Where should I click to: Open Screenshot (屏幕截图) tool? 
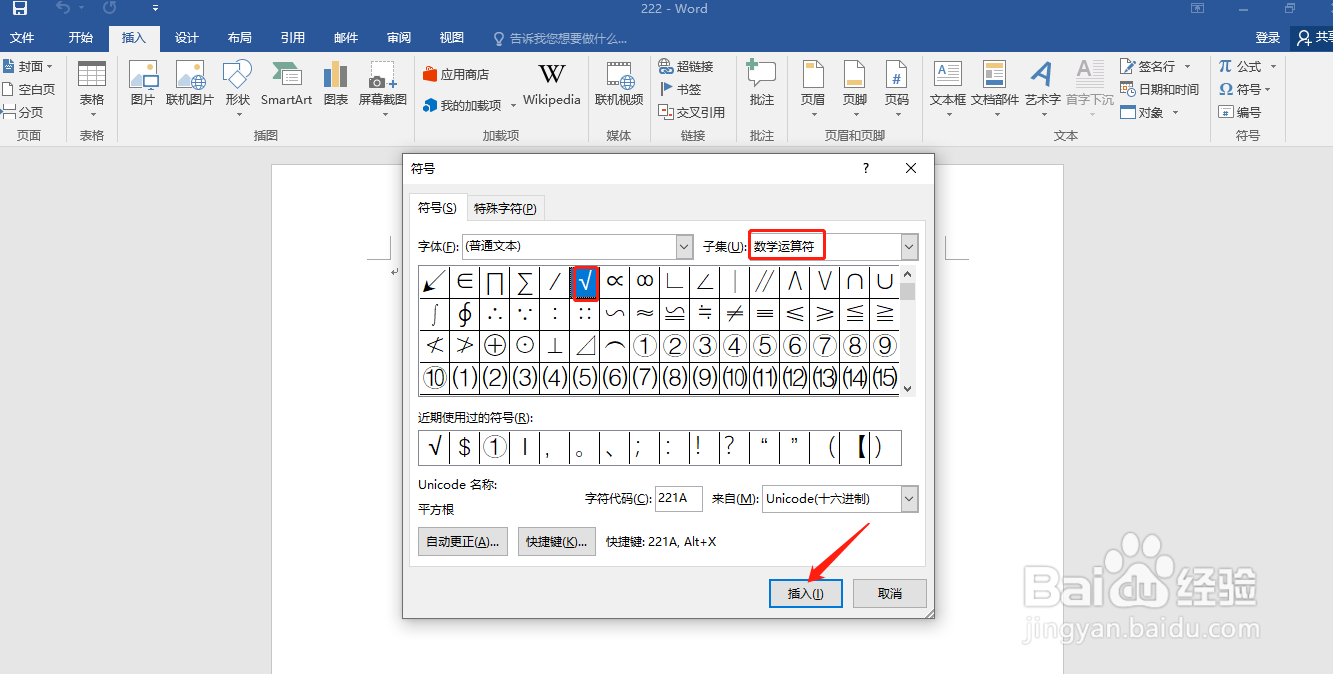[383, 88]
